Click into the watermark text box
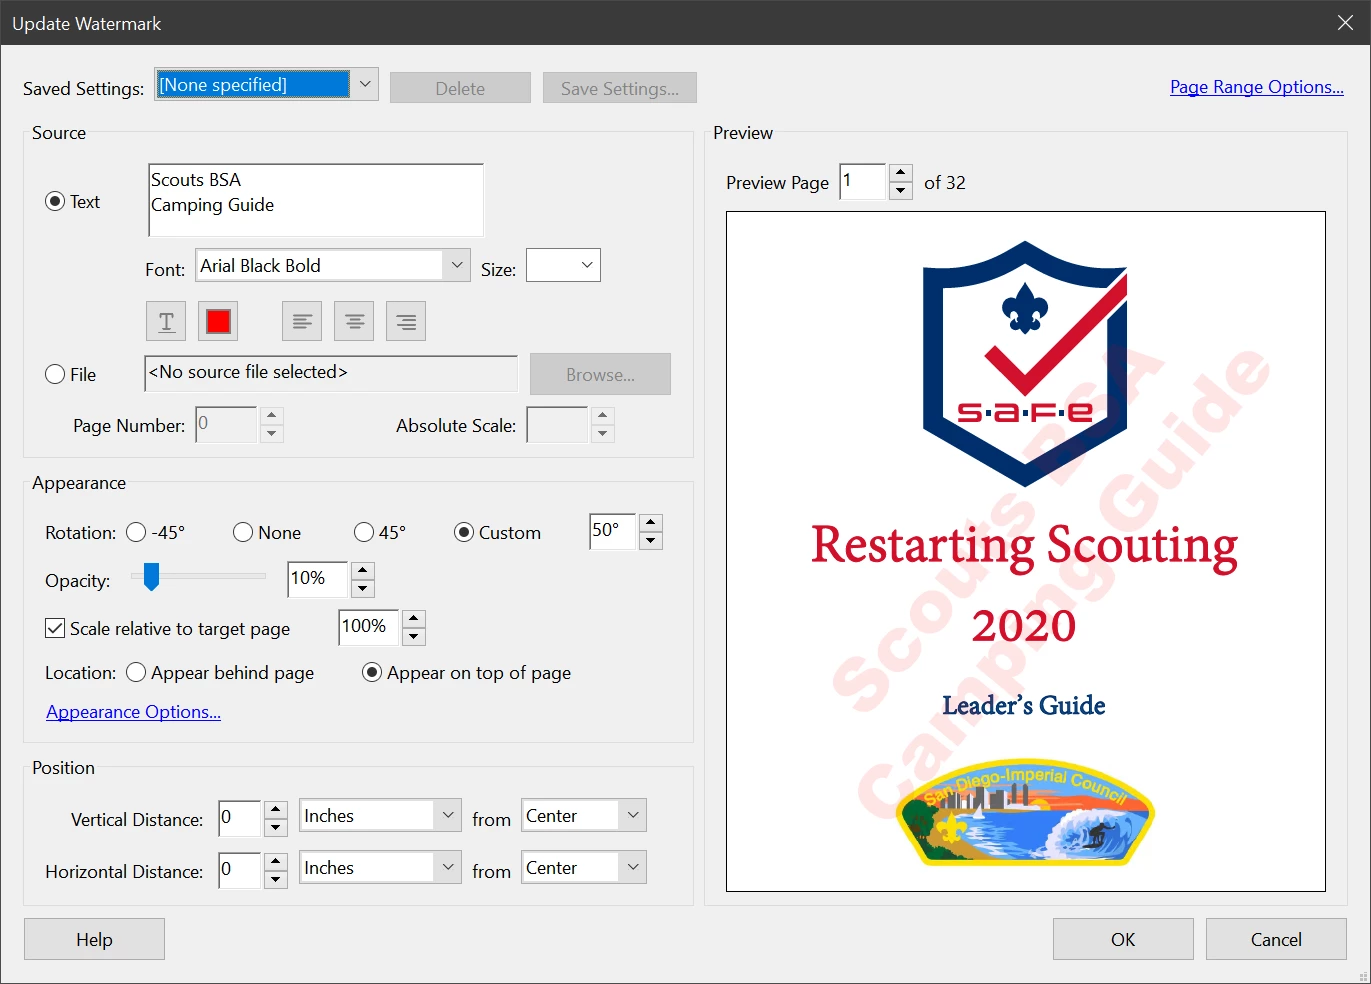Viewport: 1371px width, 984px height. [x=316, y=200]
